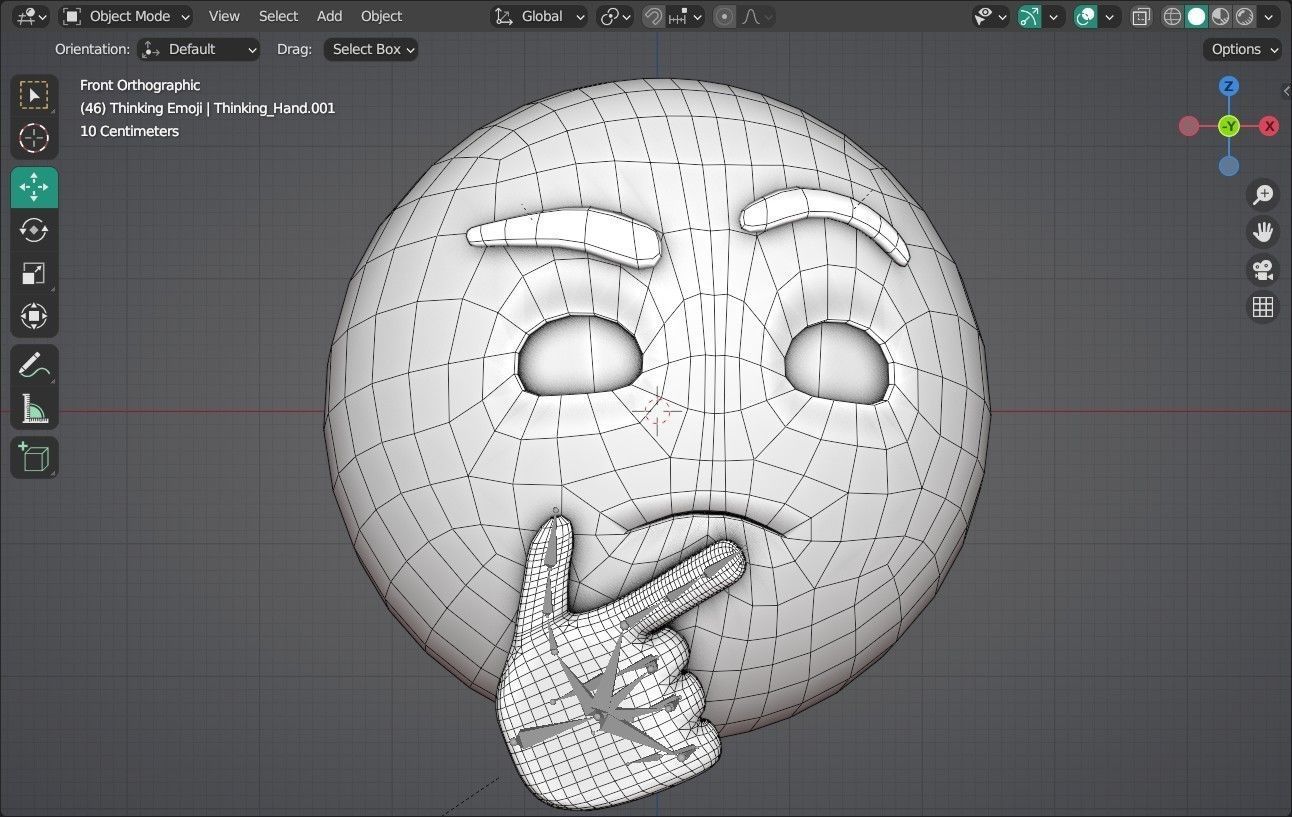Viewport: 1292px width, 817px height.
Task: Click the Select Box tool icon
Action: point(34,95)
